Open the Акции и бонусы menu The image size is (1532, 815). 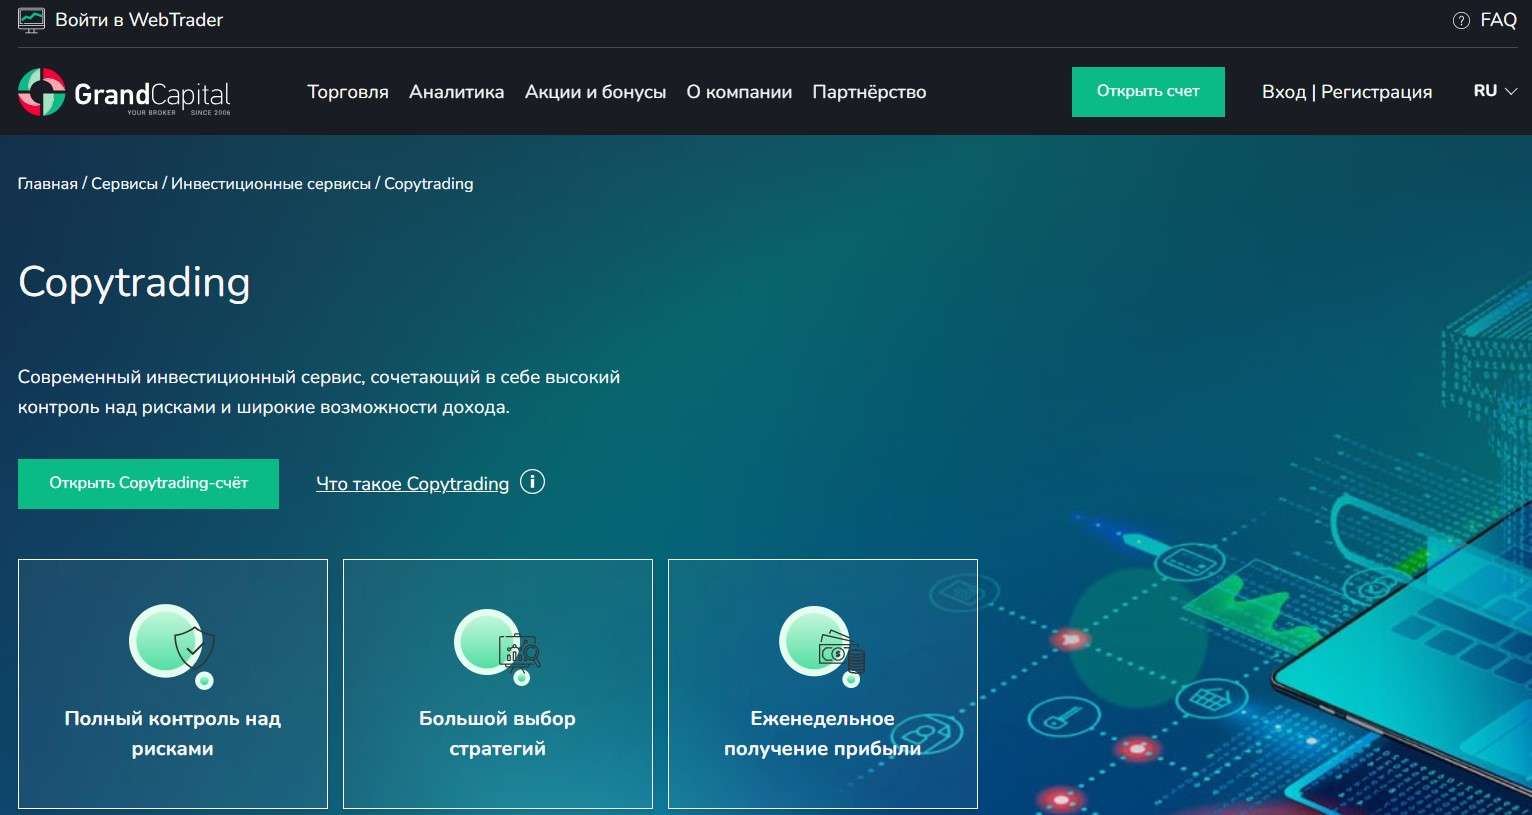(x=596, y=92)
